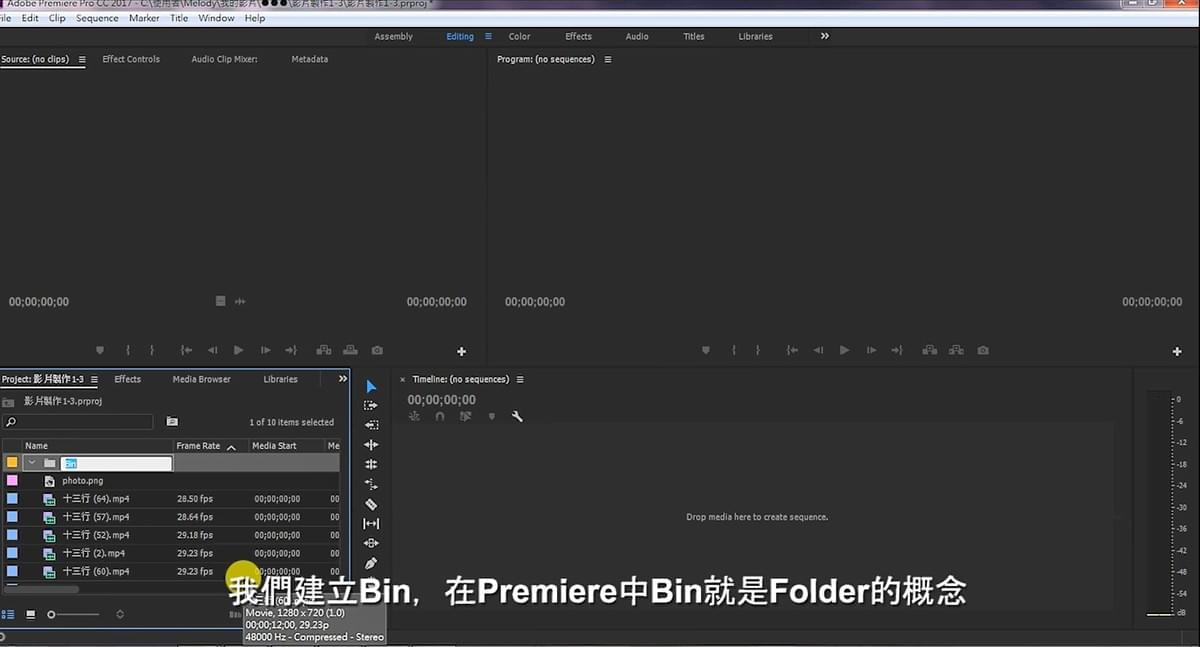Play the Source monitor
1200x647 pixels.
pyautogui.click(x=238, y=350)
